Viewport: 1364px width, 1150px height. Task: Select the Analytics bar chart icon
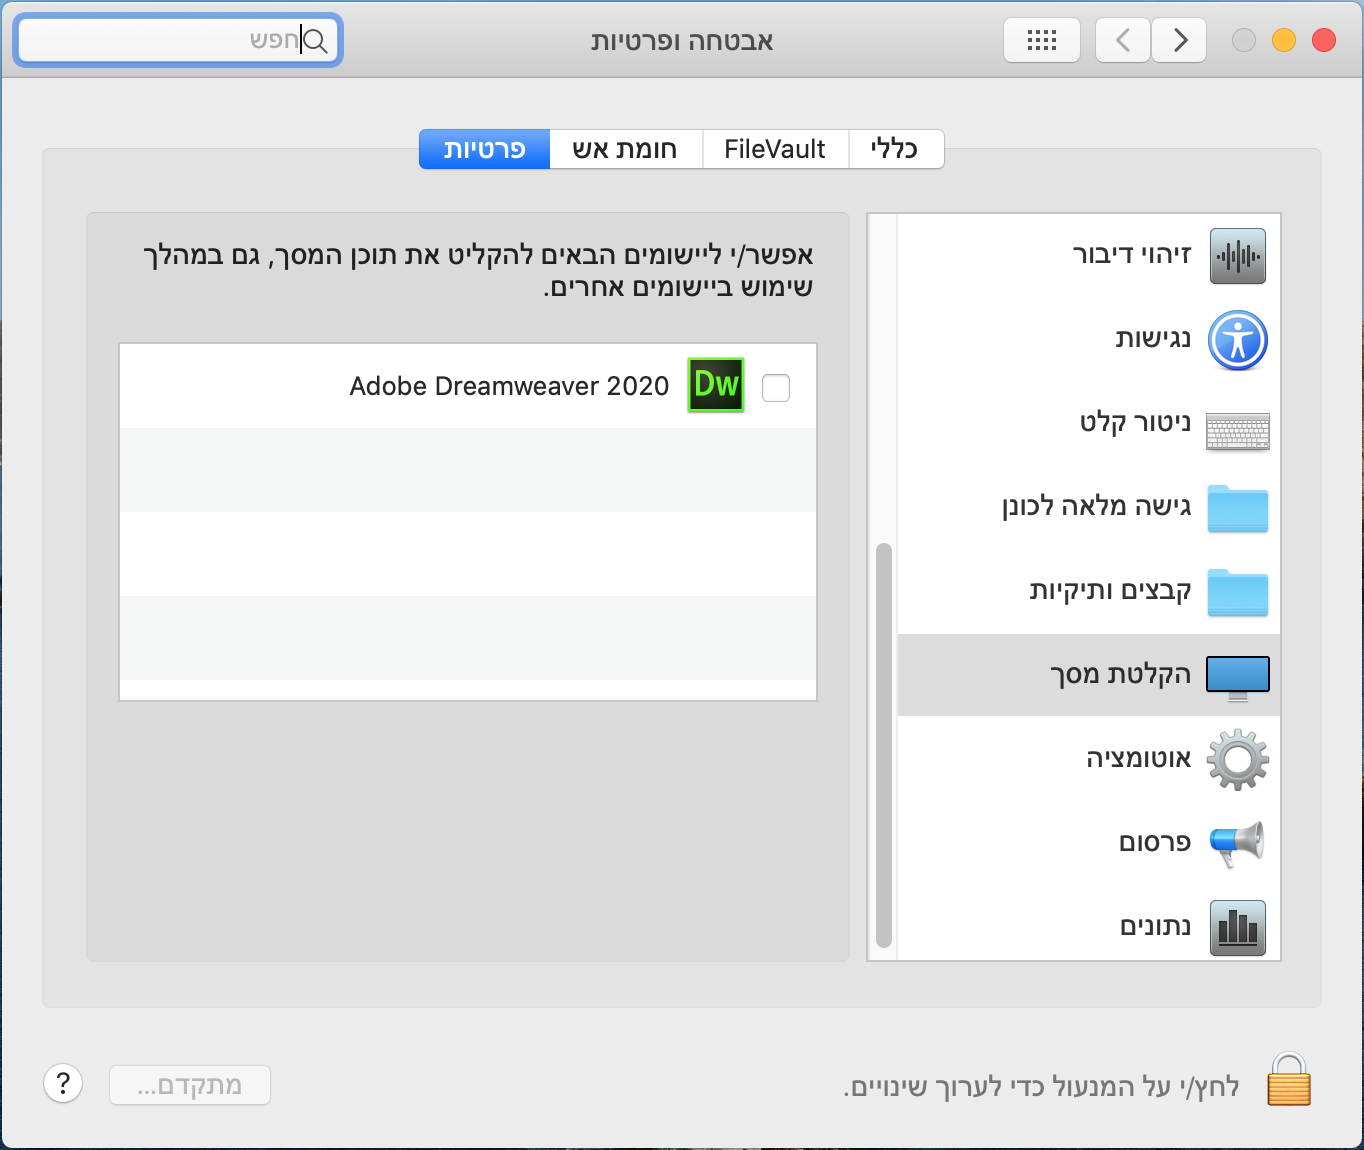[x=1237, y=927]
